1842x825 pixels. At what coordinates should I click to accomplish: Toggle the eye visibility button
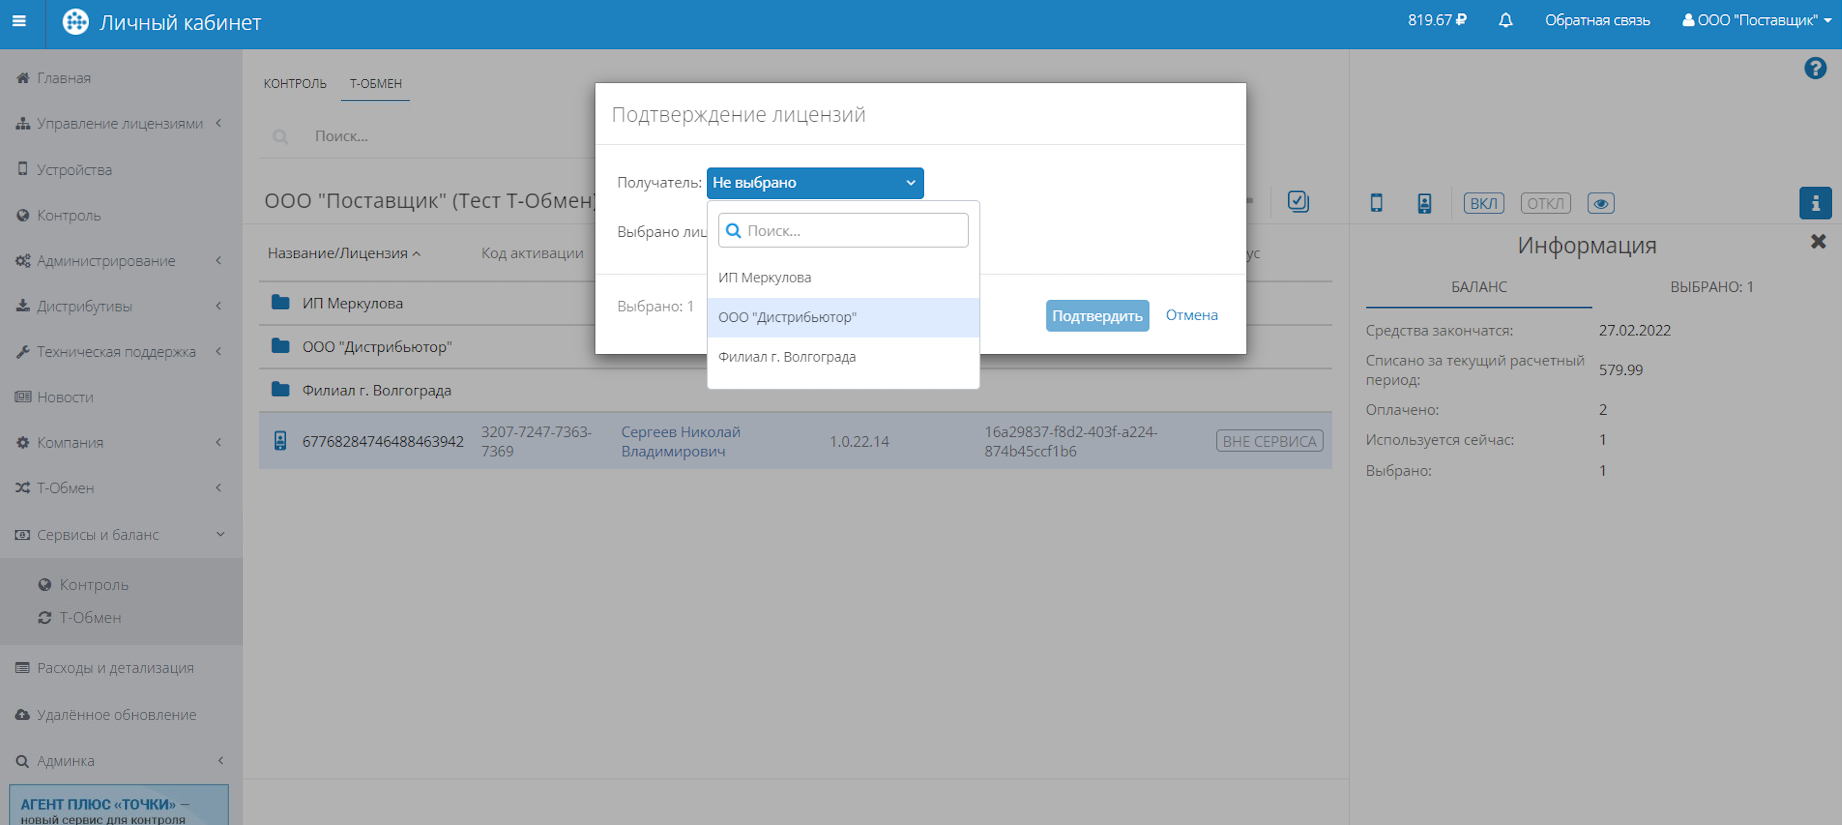(x=1600, y=203)
